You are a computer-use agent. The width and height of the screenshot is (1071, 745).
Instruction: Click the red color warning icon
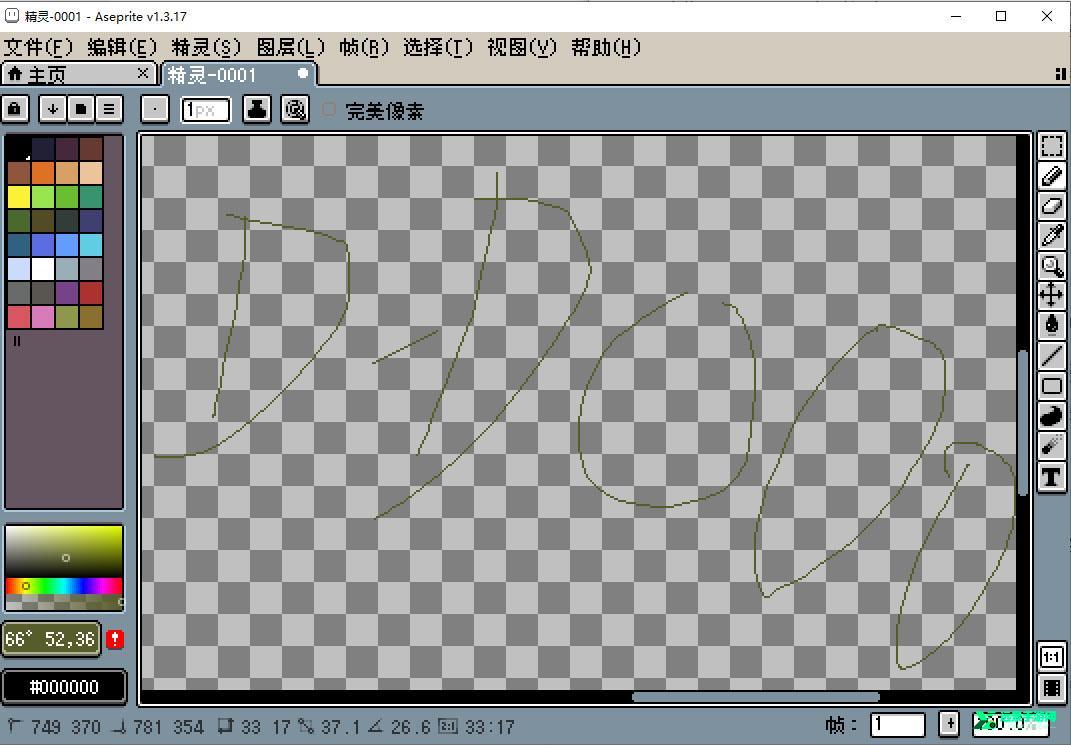click(x=115, y=639)
